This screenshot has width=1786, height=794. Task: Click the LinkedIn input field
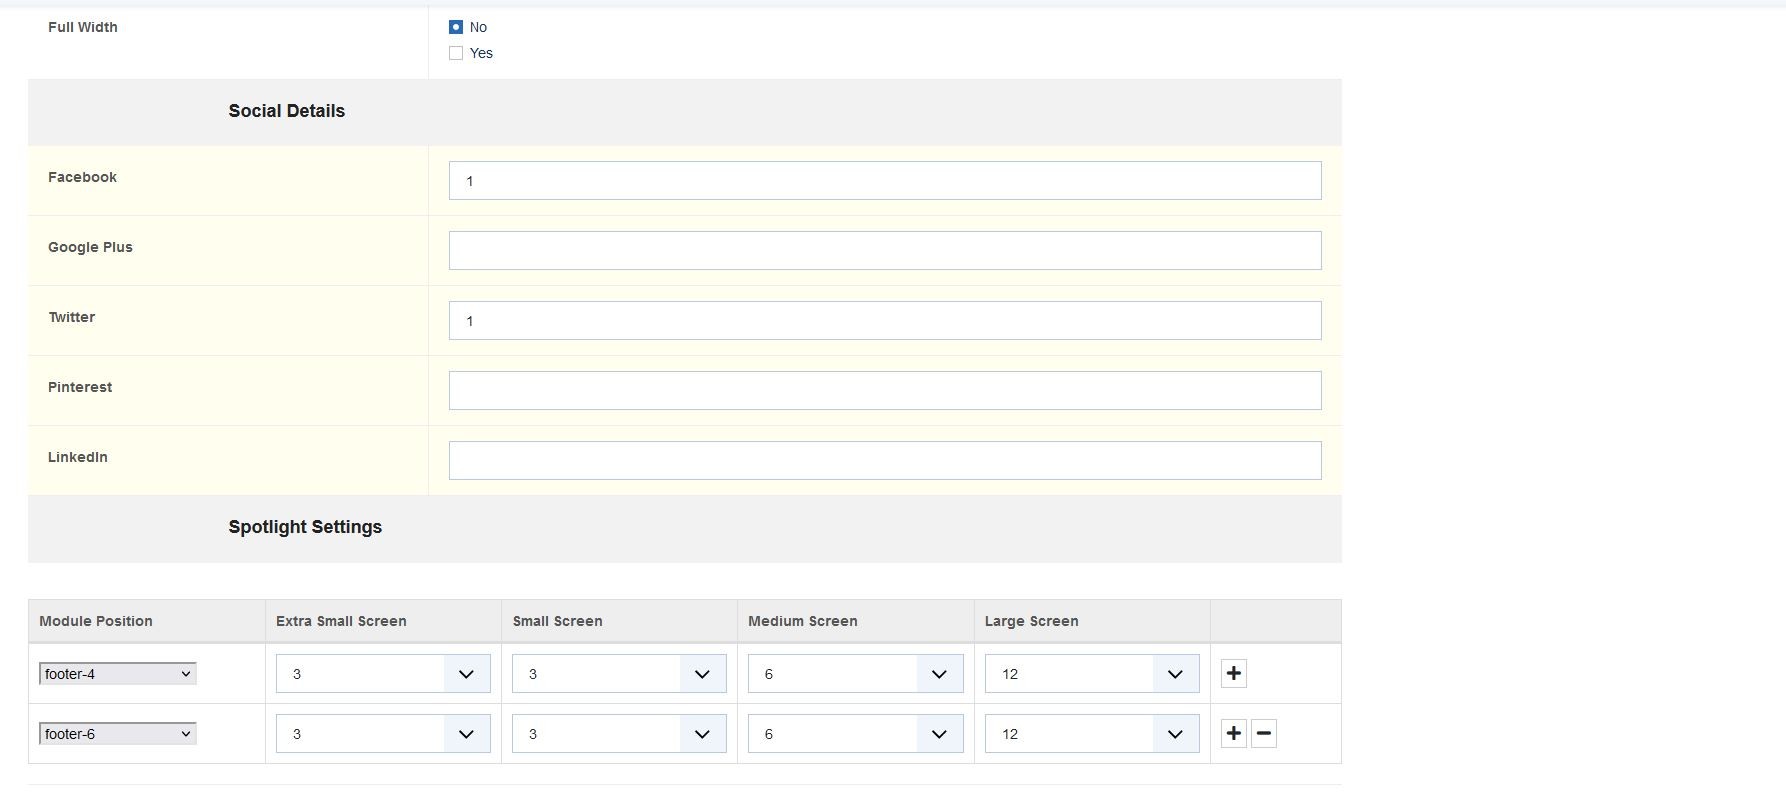(x=885, y=461)
